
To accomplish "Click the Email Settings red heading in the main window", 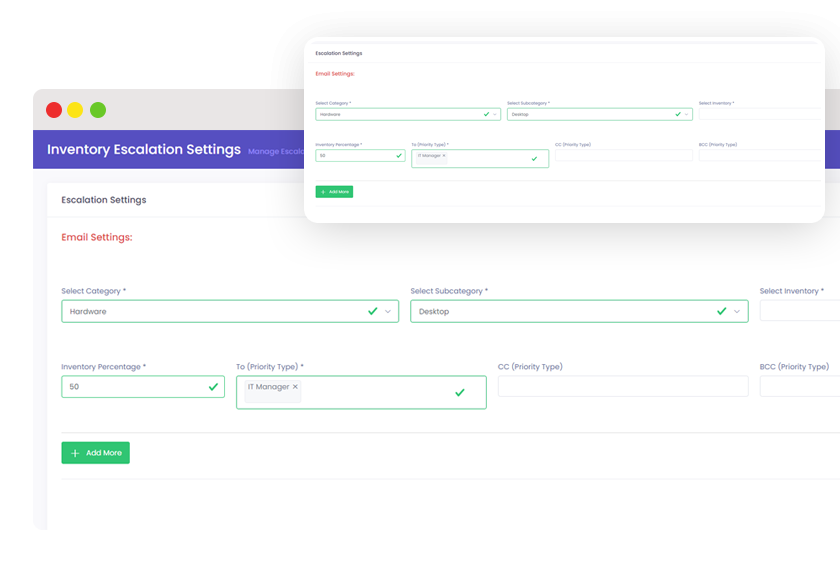I will (x=97, y=237).
